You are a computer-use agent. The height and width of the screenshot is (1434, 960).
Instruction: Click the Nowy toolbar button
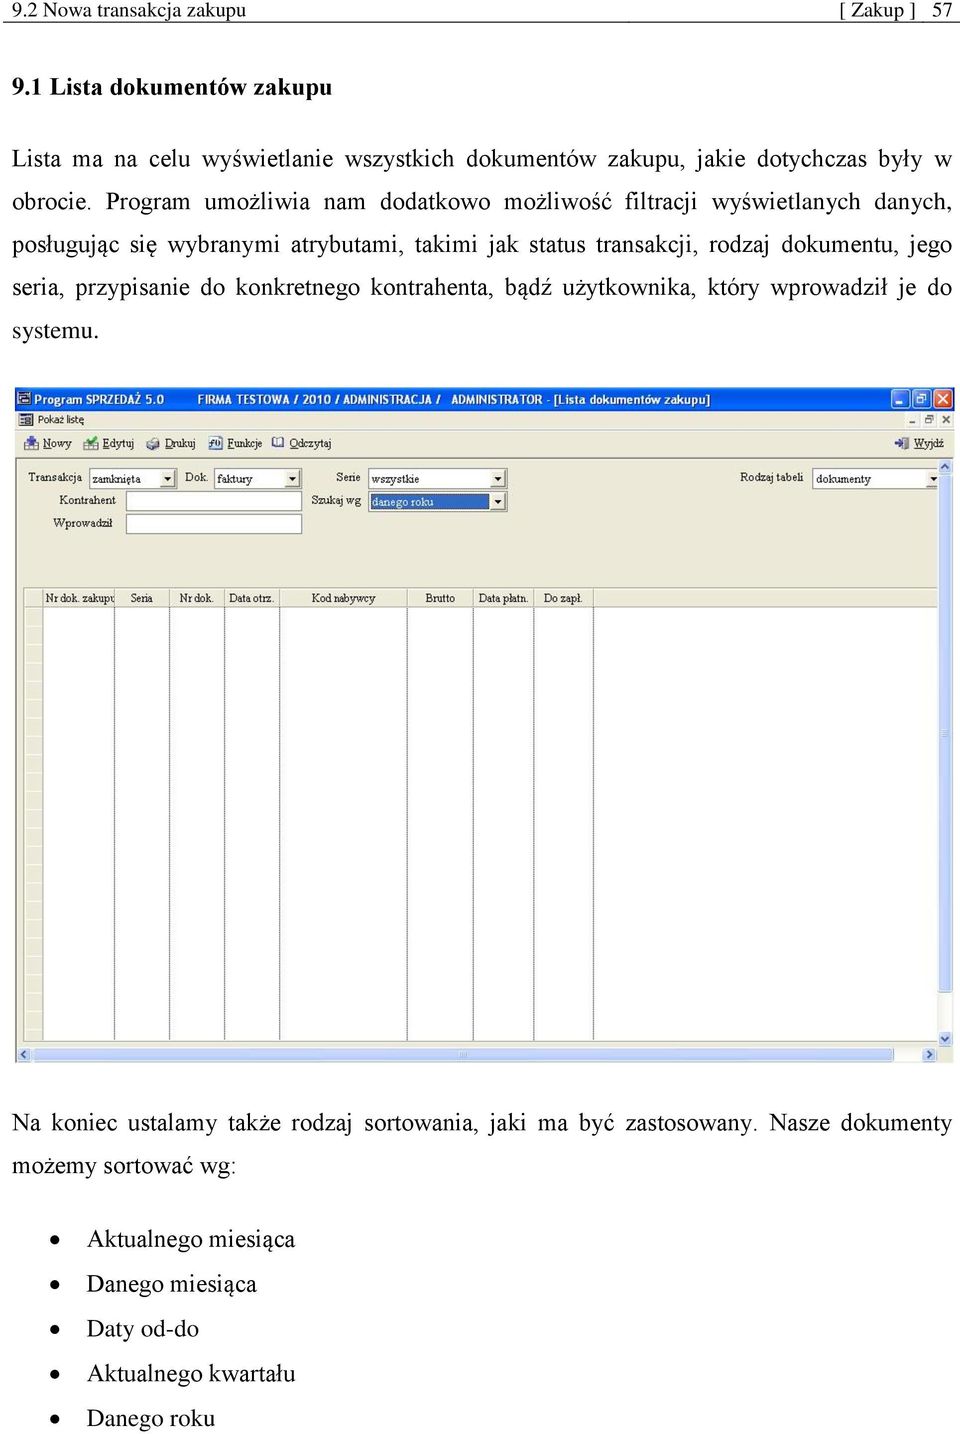(48, 443)
